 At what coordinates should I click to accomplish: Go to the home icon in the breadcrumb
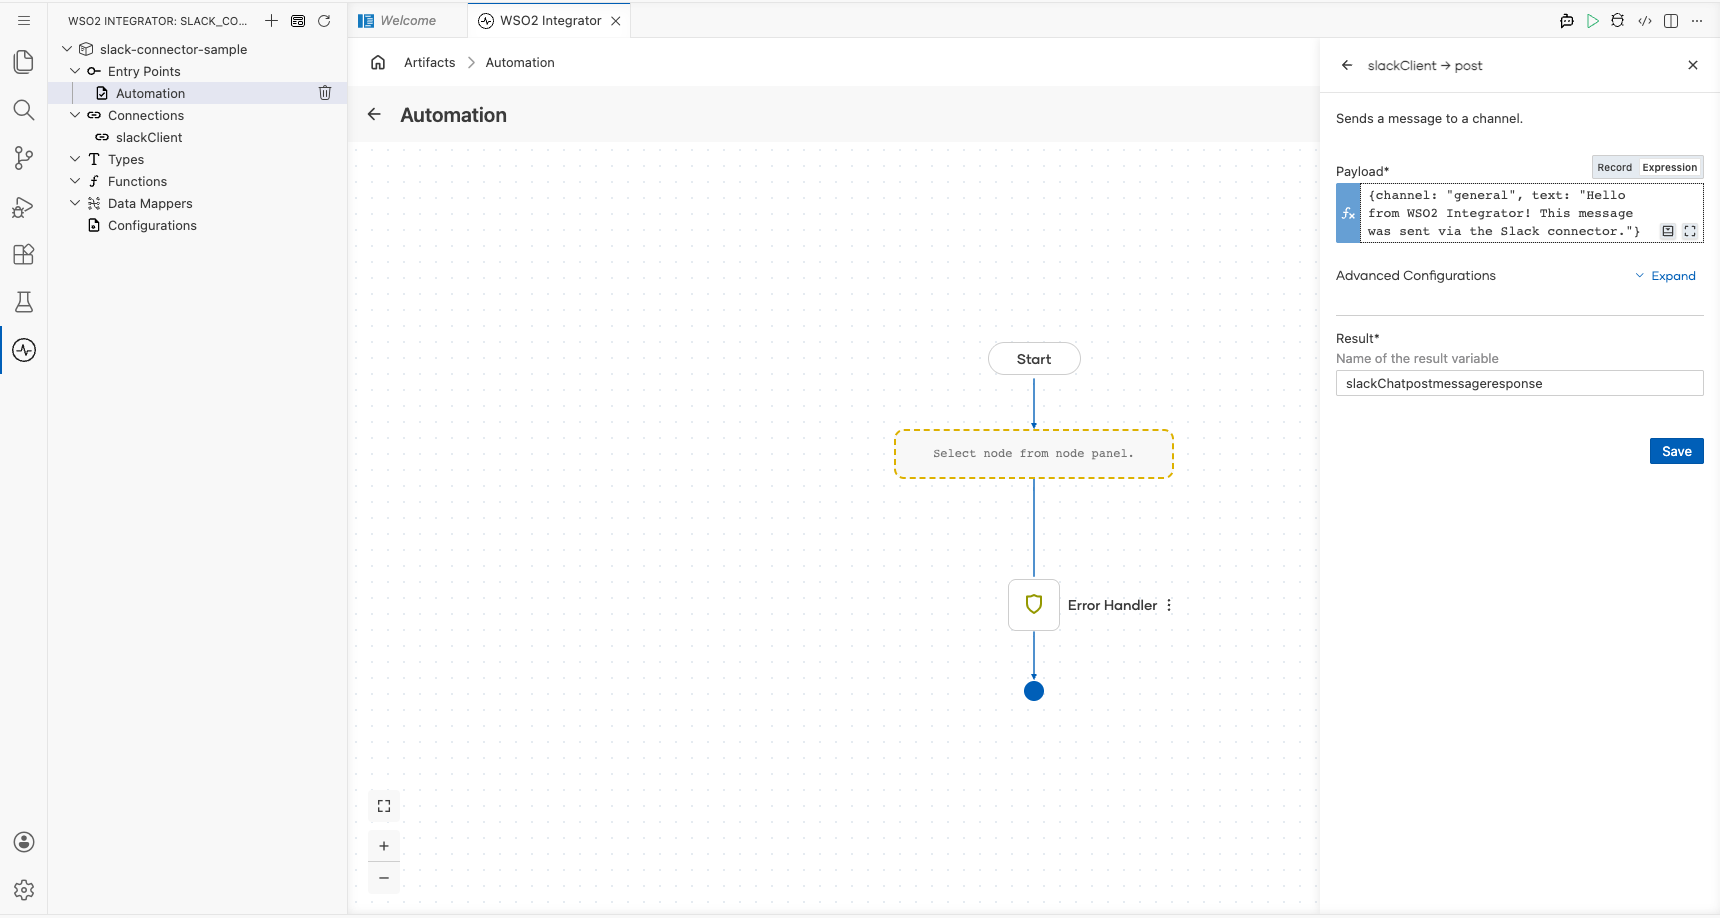(x=378, y=62)
